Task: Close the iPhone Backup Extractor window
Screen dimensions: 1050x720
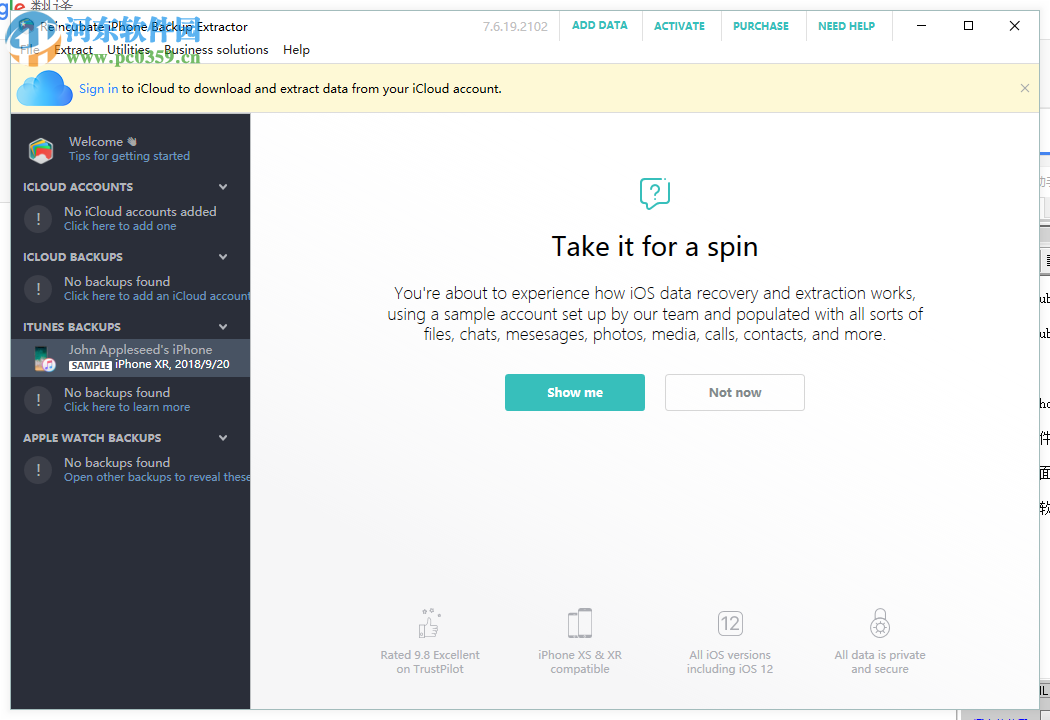Action: [x=1015, y=26]
